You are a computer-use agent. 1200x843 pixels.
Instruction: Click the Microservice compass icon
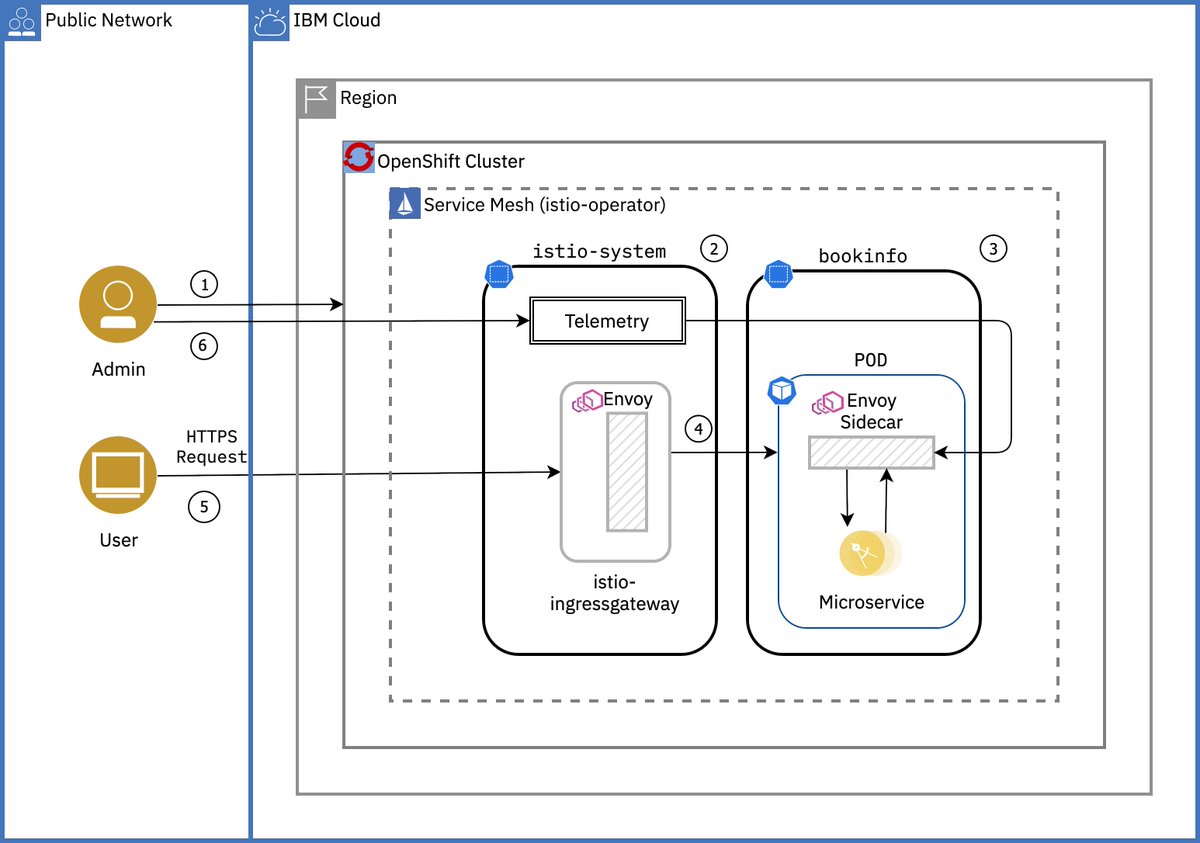(x=862, y=551)
